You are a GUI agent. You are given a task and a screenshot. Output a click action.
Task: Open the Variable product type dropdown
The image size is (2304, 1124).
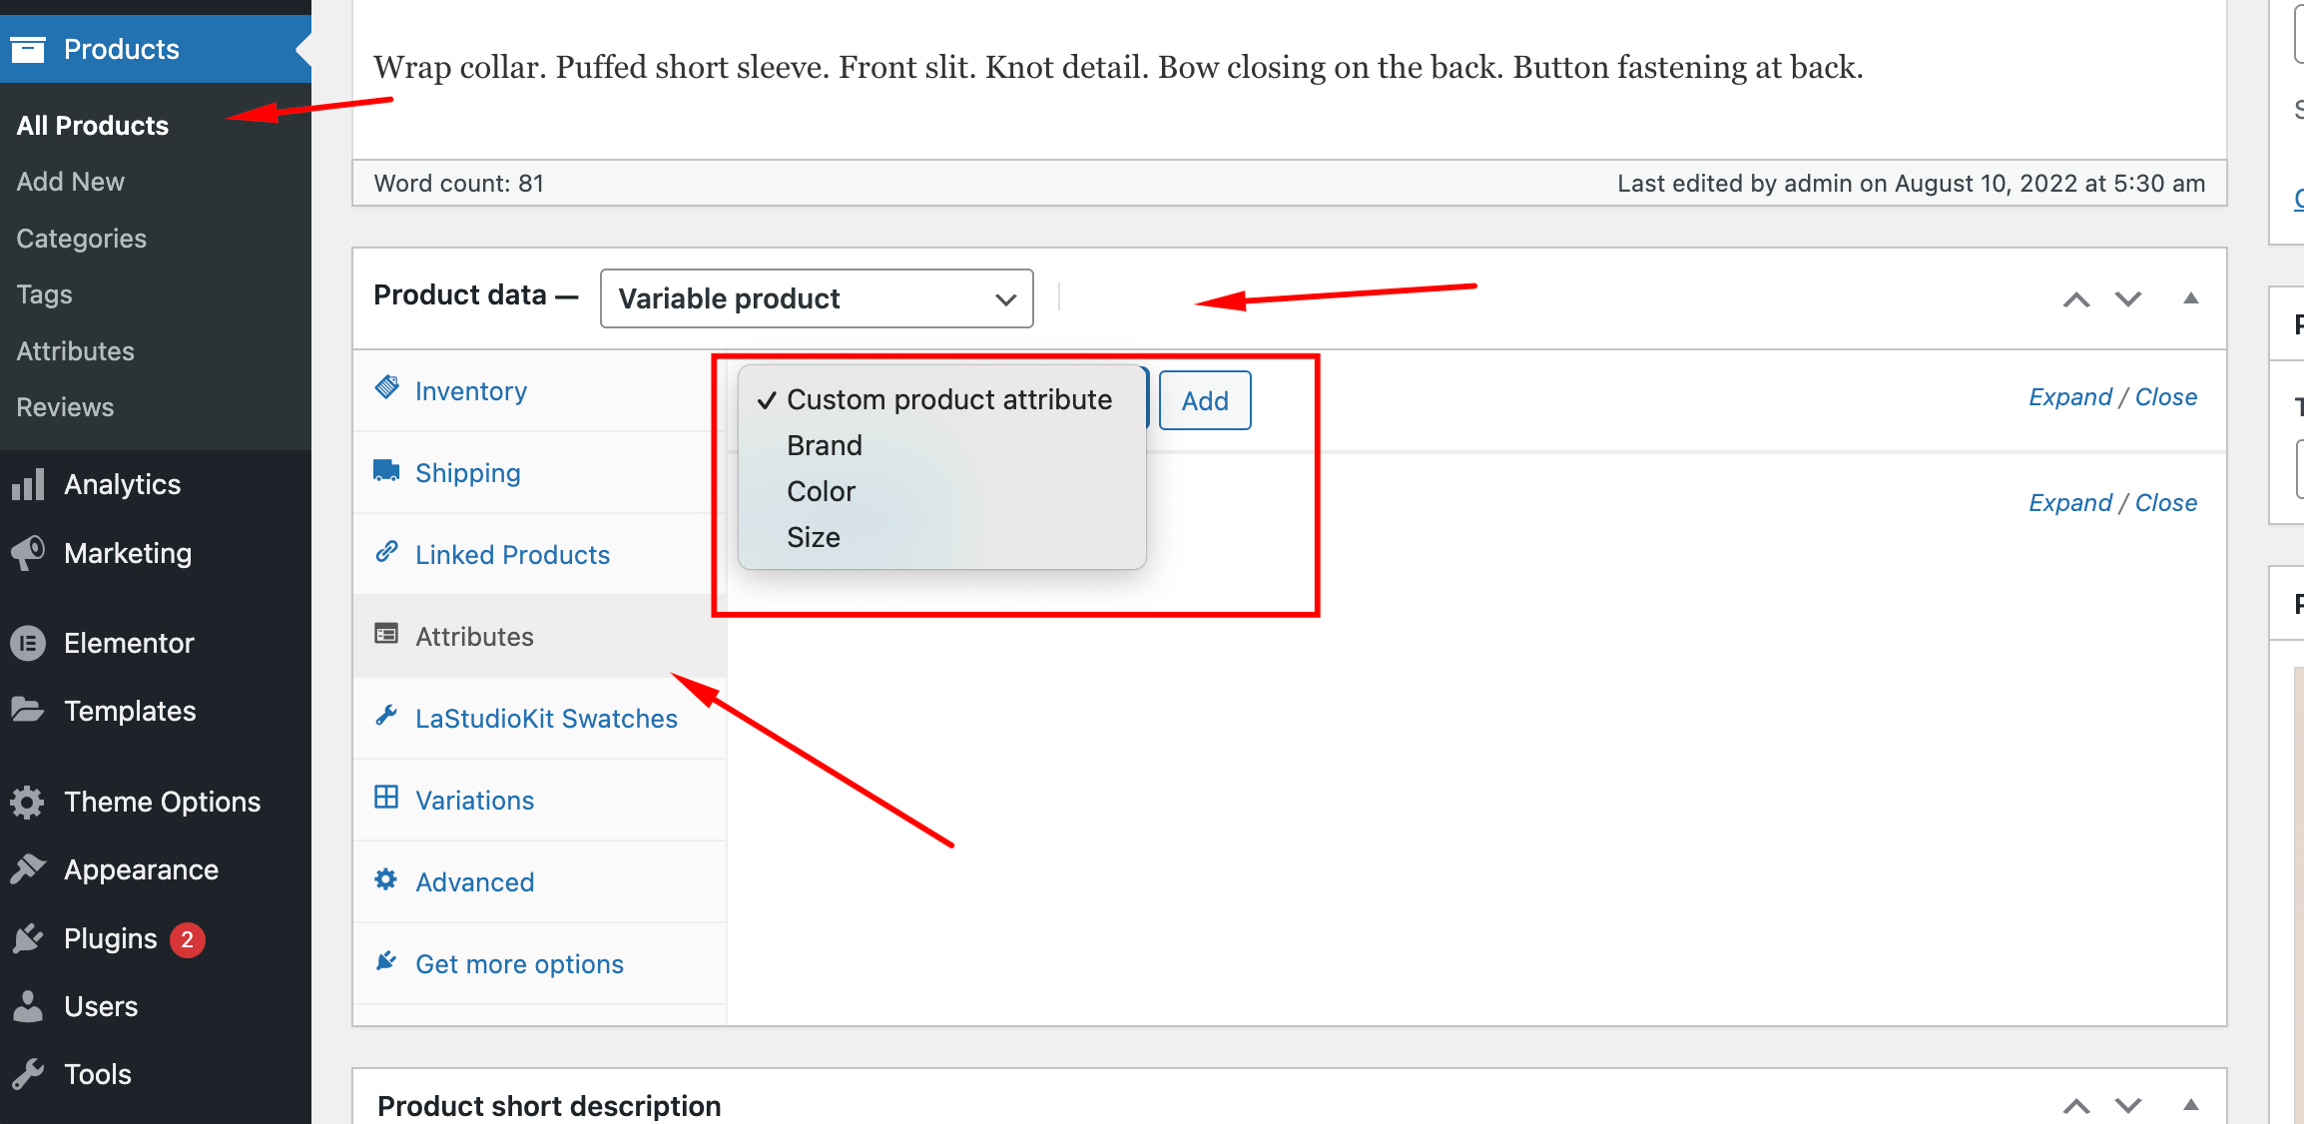click(816, 298)
